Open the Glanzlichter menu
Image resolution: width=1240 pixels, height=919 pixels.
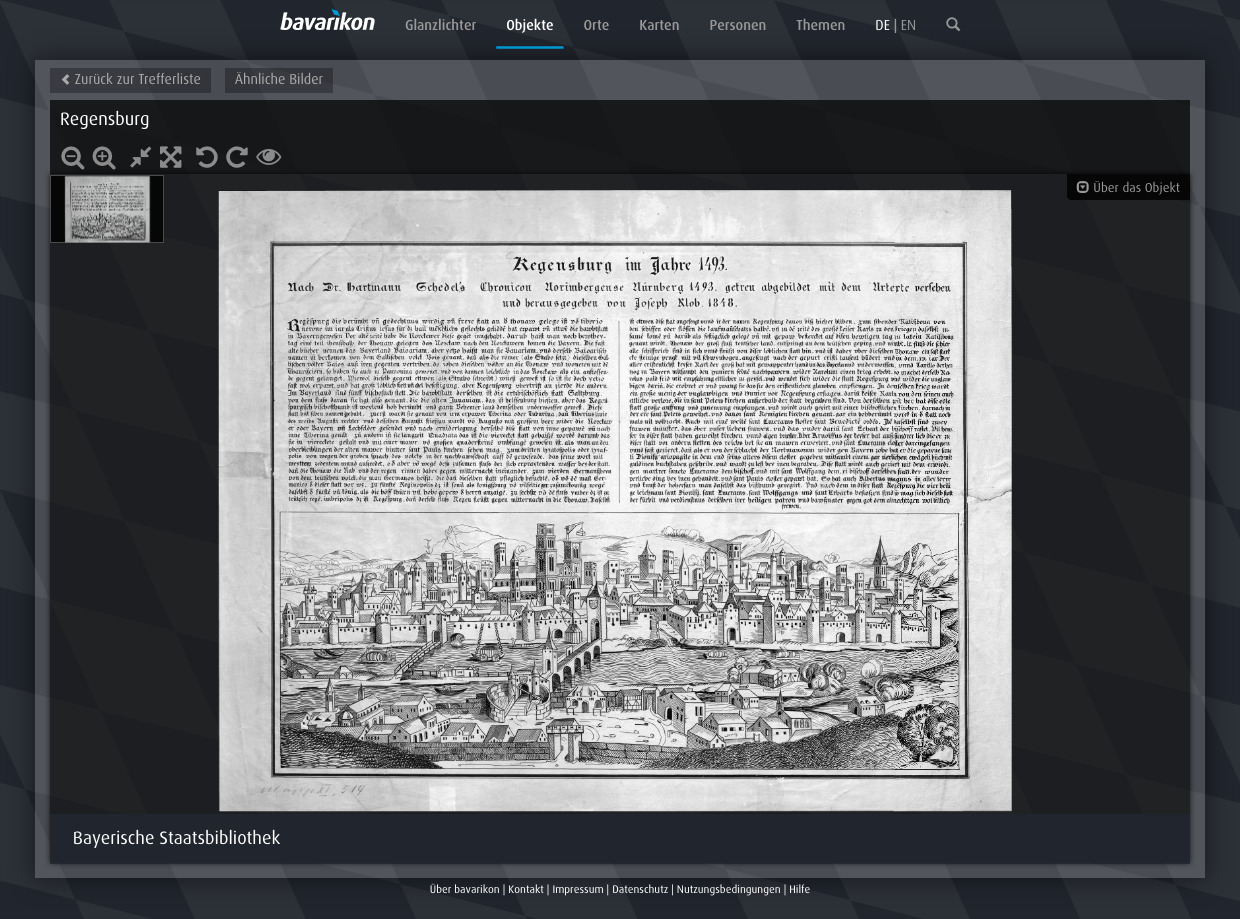click(440, 26)
